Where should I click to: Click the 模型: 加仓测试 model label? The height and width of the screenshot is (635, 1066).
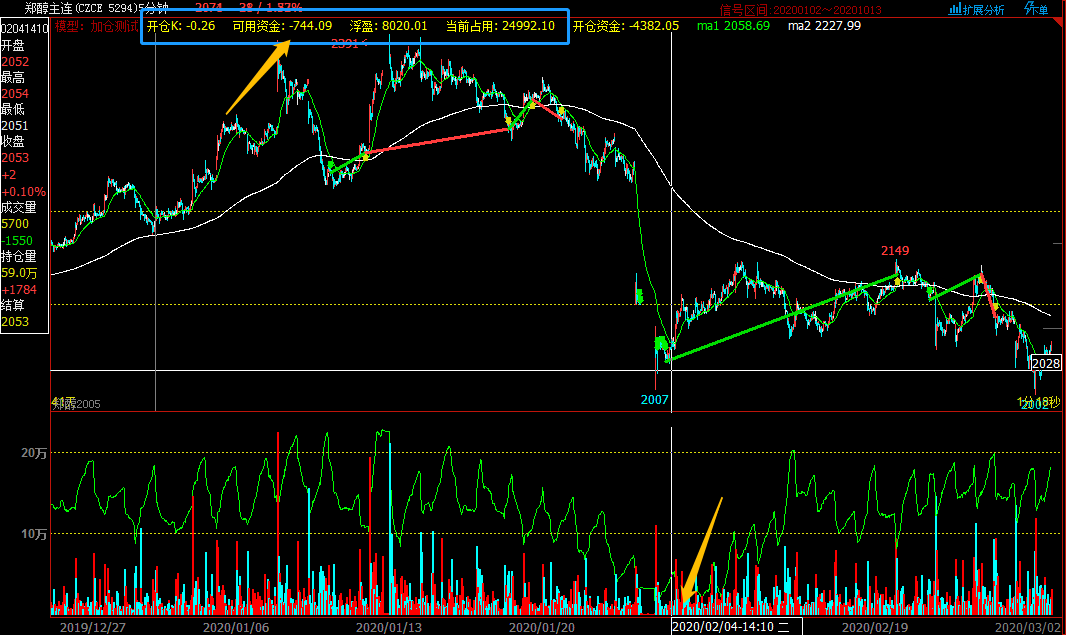coord(96,26)
